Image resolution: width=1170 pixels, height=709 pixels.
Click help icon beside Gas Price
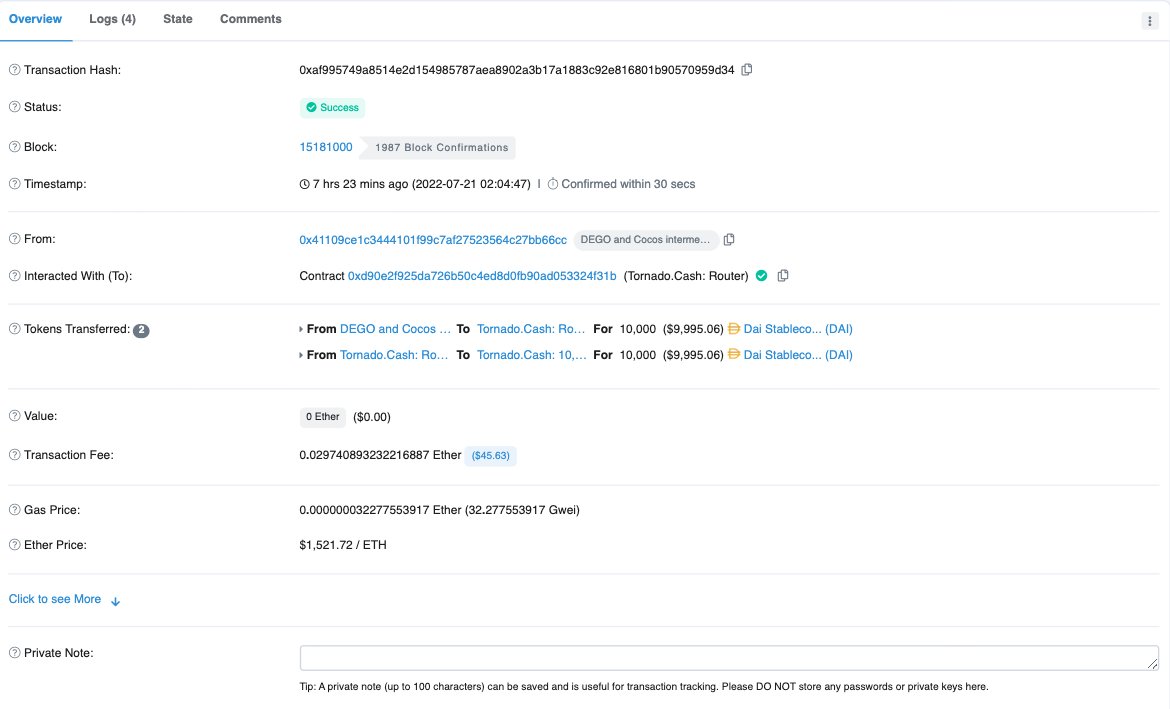(14, 510)
